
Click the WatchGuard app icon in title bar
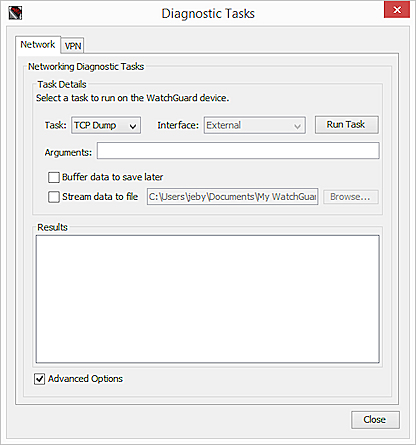[15, 13]
